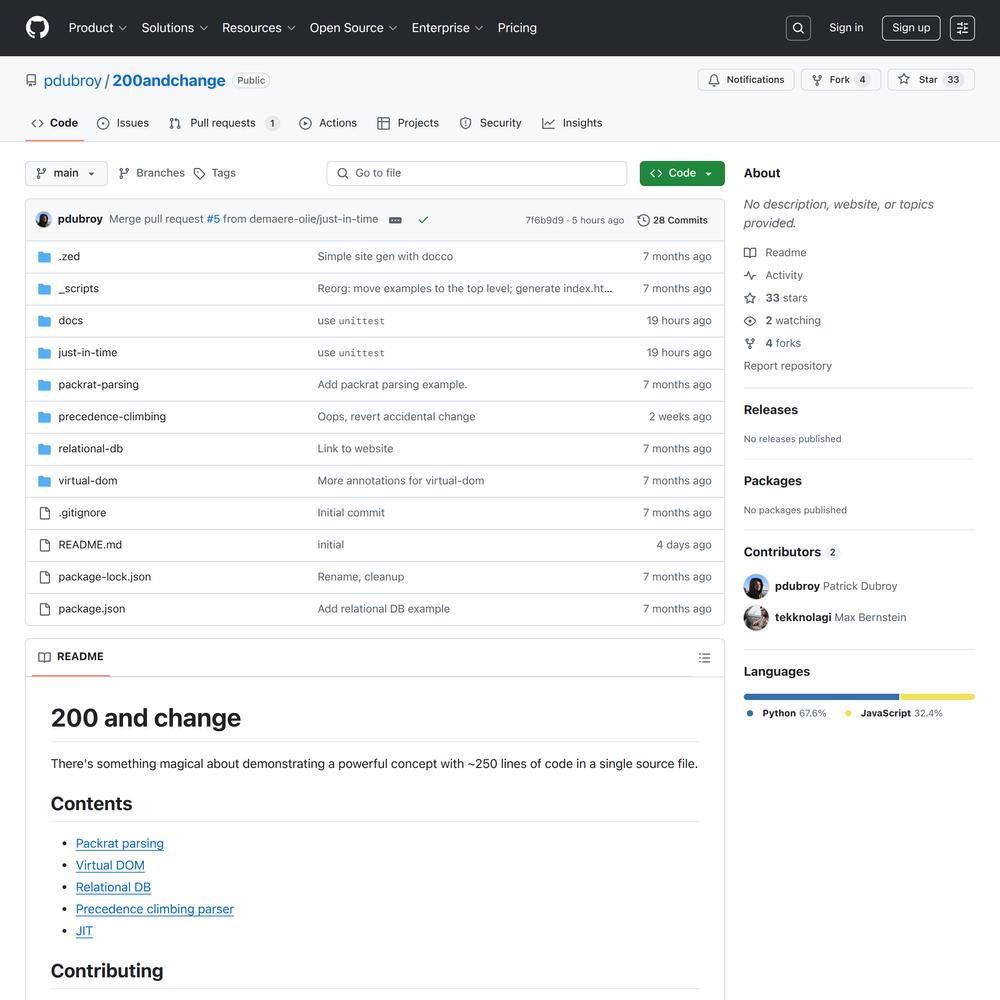Expand the Product menu

click(98, 28)
